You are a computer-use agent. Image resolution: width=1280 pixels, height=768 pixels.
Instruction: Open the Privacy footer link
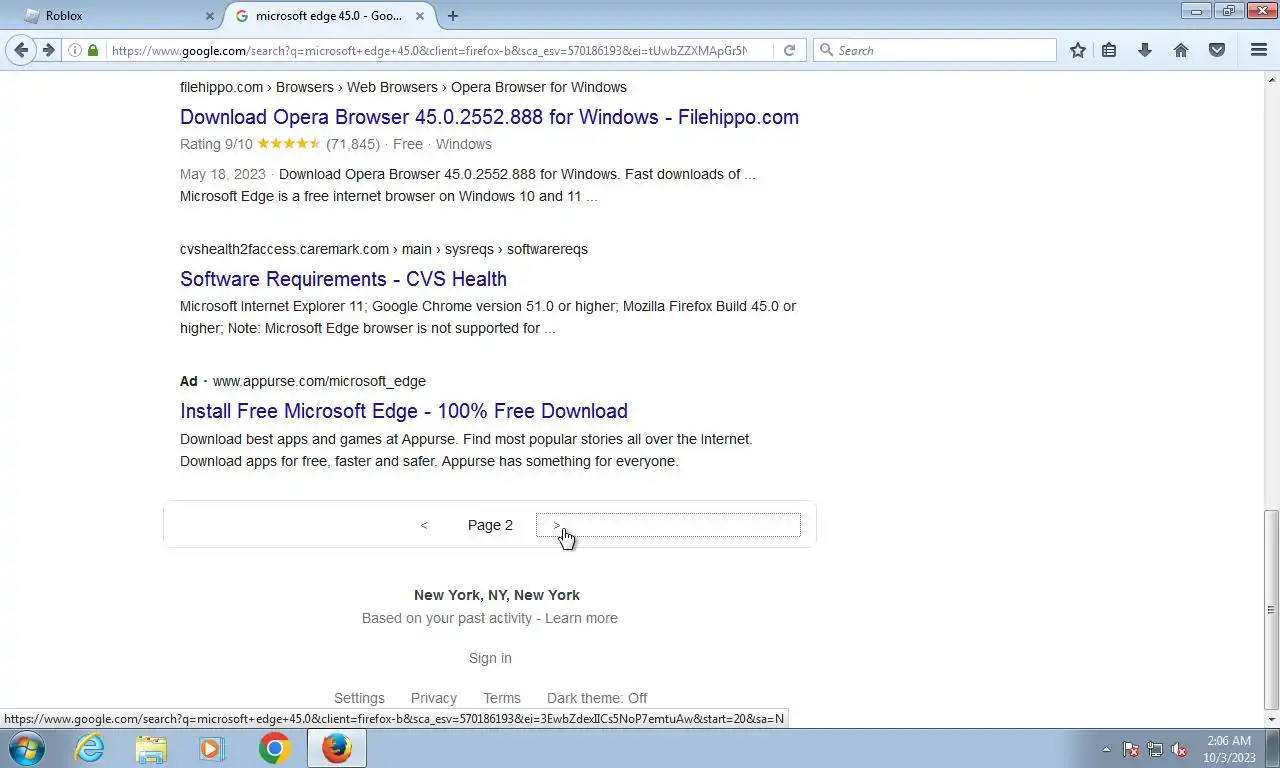pos(434,698)
